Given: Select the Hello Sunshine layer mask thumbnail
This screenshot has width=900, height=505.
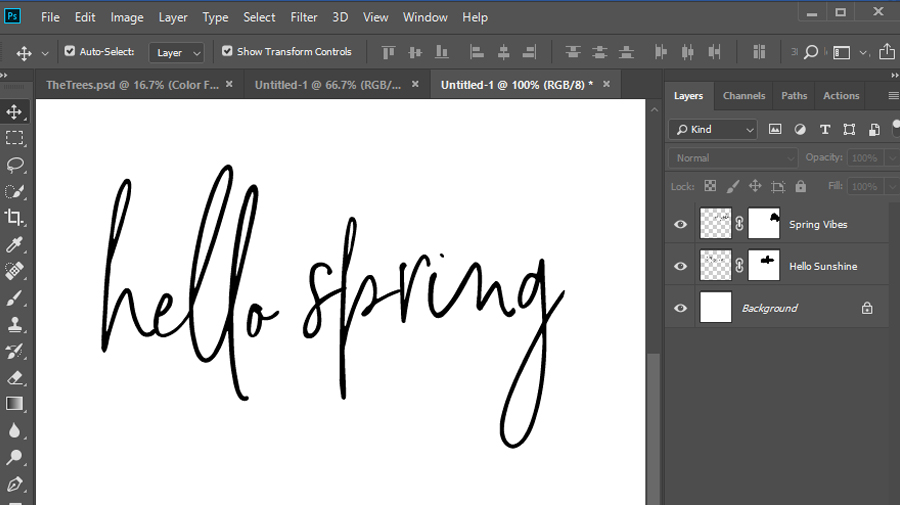Looking at the screenshot, I should pyautogui.click(x=764, y=265).
